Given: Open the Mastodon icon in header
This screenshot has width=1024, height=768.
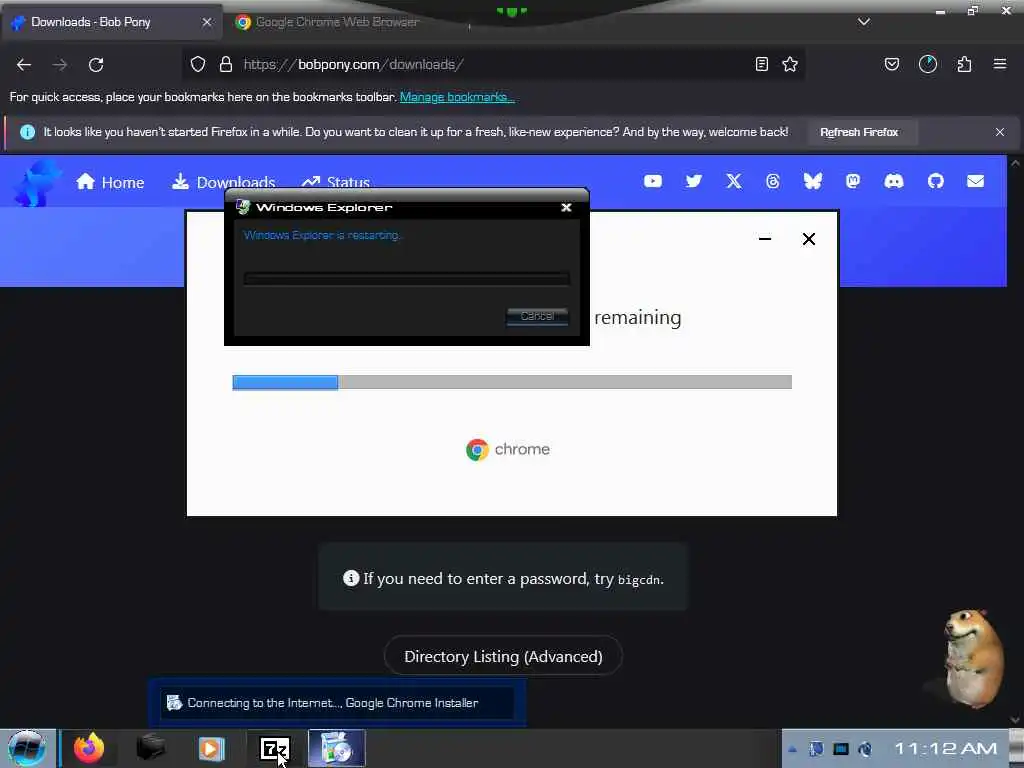Looking at the screenshot, I should pyautogui.click(x=853, y=181).
